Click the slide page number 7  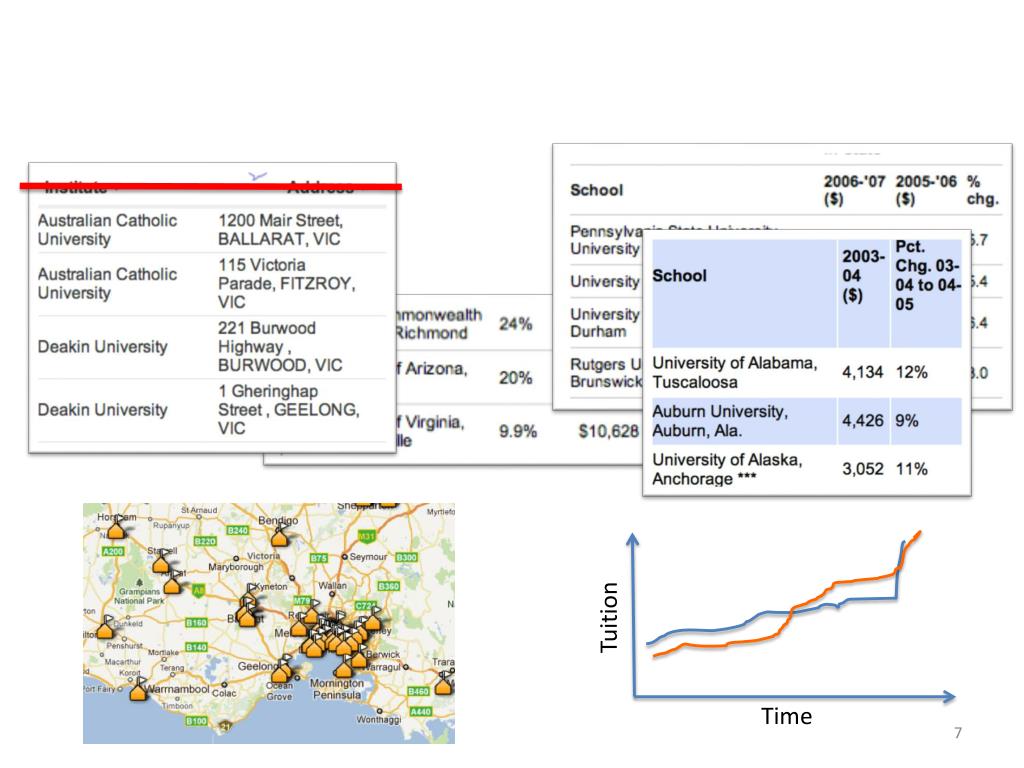coord(958,733)
